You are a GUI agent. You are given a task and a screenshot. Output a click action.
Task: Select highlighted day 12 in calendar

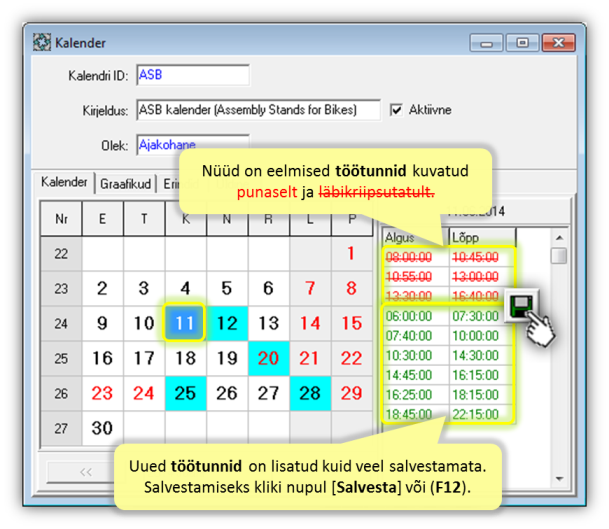(x=226, y=323)
